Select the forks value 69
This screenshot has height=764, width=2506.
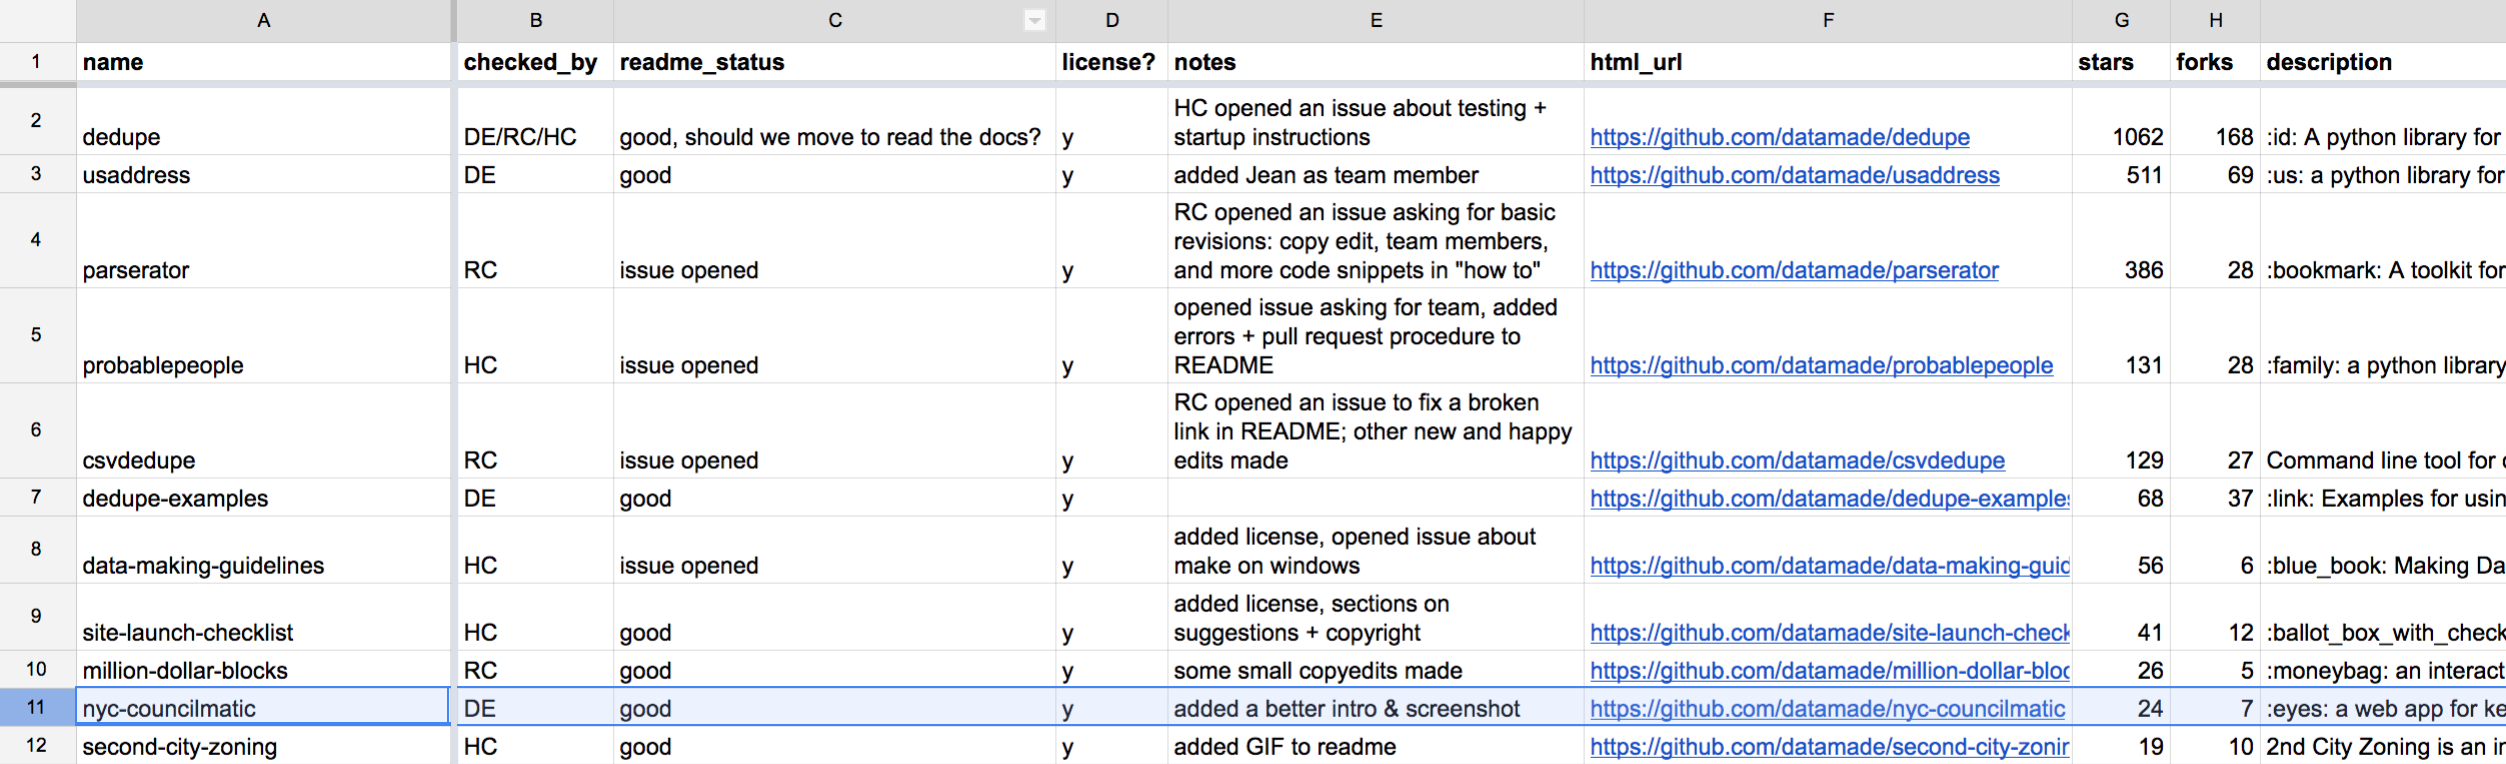[x=2215, y=174]
